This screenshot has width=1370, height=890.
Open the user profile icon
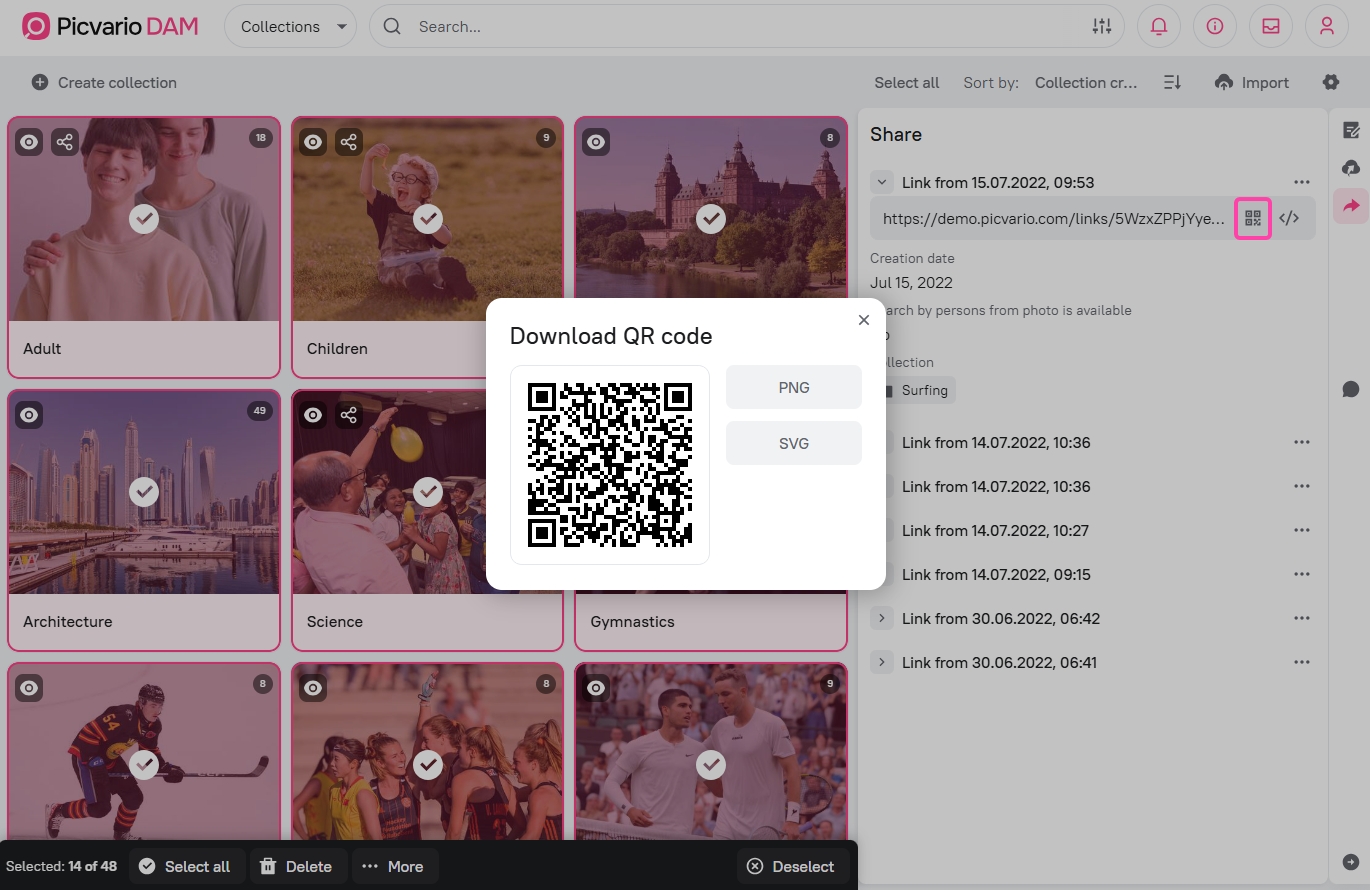(1327, 27)
